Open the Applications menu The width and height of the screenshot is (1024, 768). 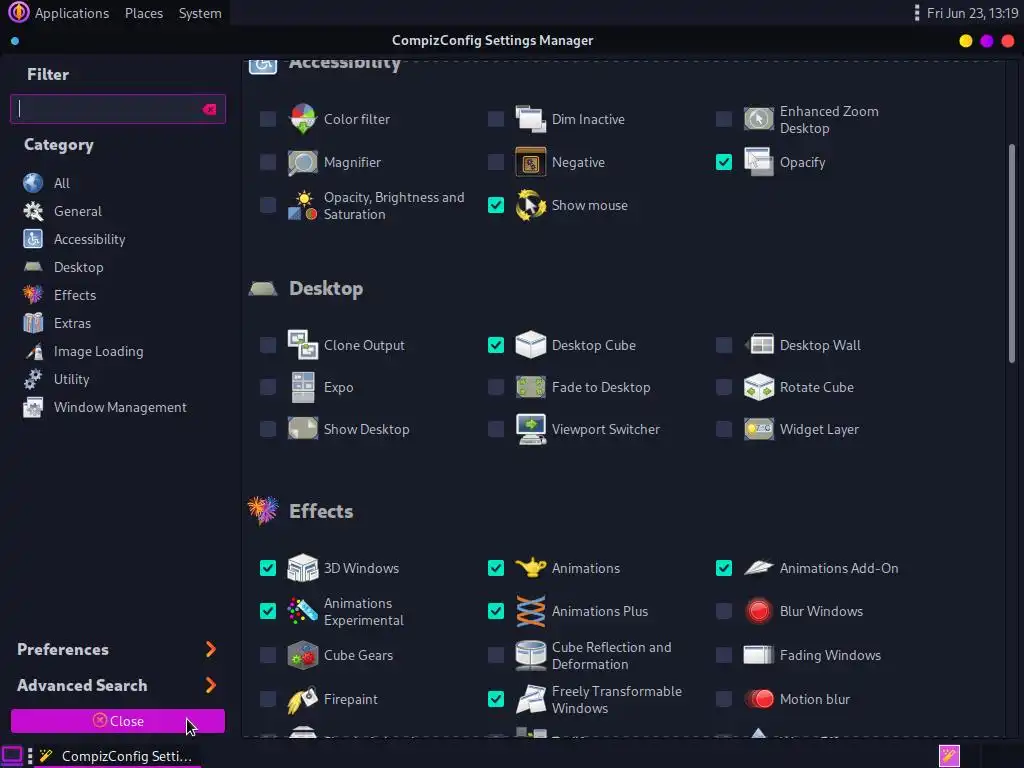click(x=71, y=13)
